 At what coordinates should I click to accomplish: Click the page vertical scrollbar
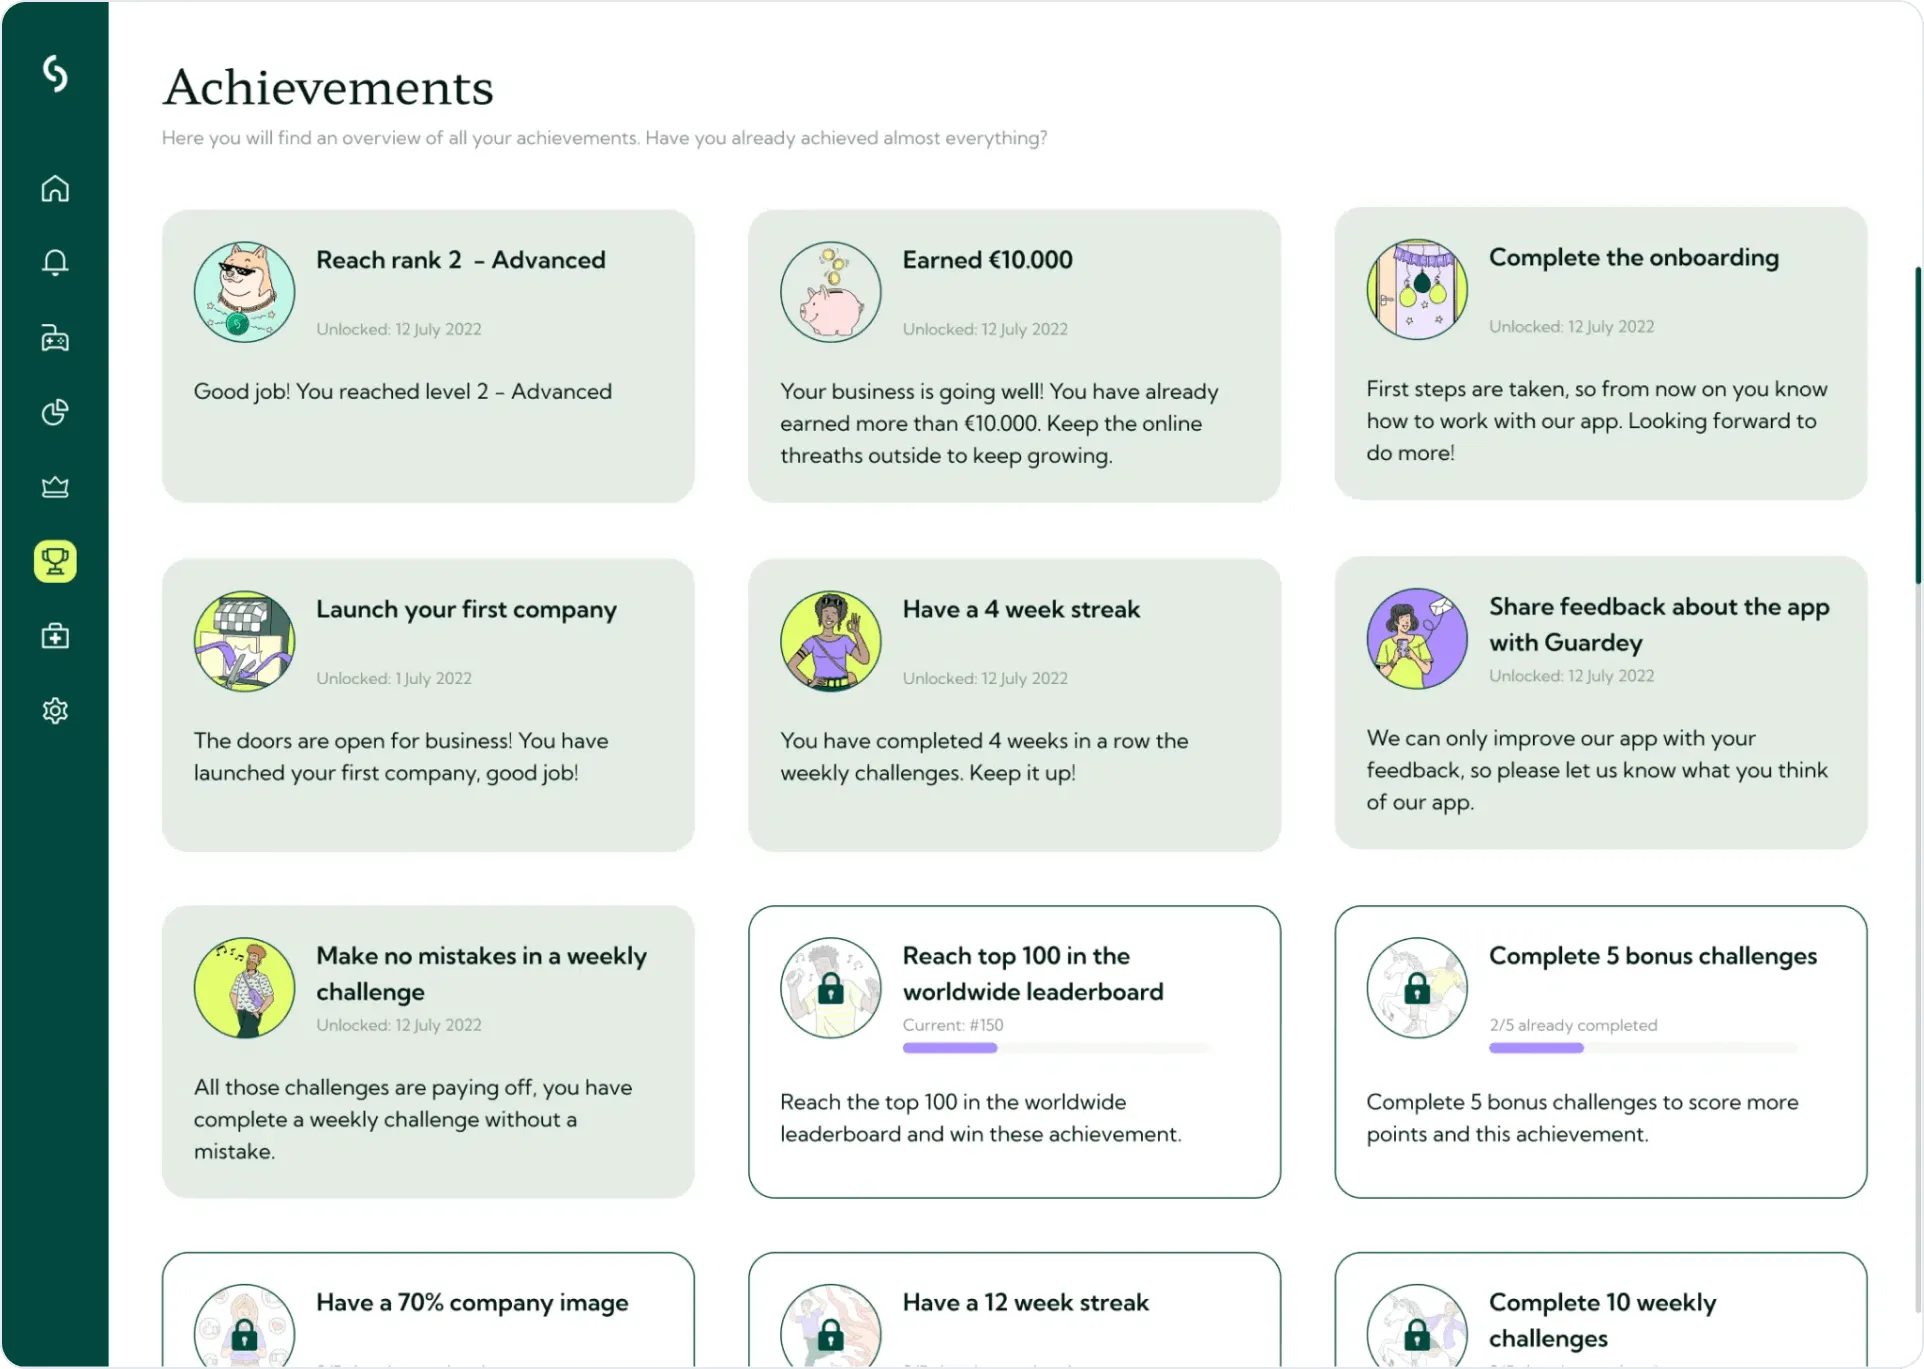click(x=1917, y=425)
